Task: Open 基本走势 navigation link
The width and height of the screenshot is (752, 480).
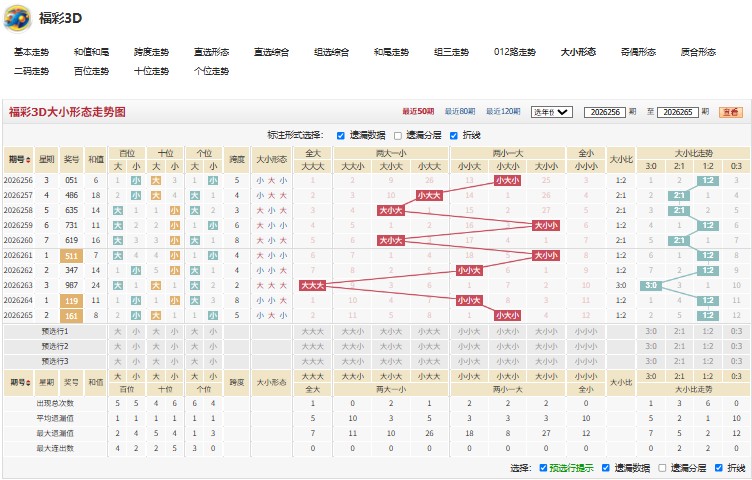Action: (x=31, y=52)
